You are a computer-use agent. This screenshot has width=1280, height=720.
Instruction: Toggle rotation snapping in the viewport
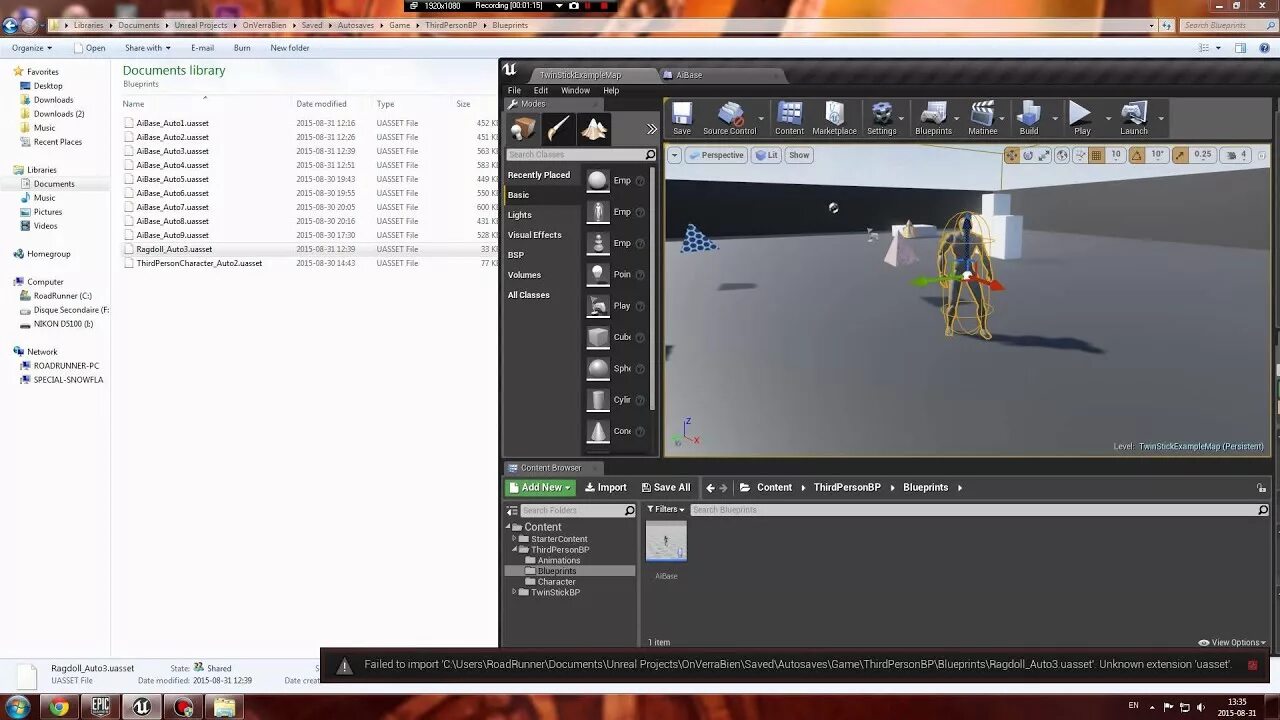[1138, 155]
